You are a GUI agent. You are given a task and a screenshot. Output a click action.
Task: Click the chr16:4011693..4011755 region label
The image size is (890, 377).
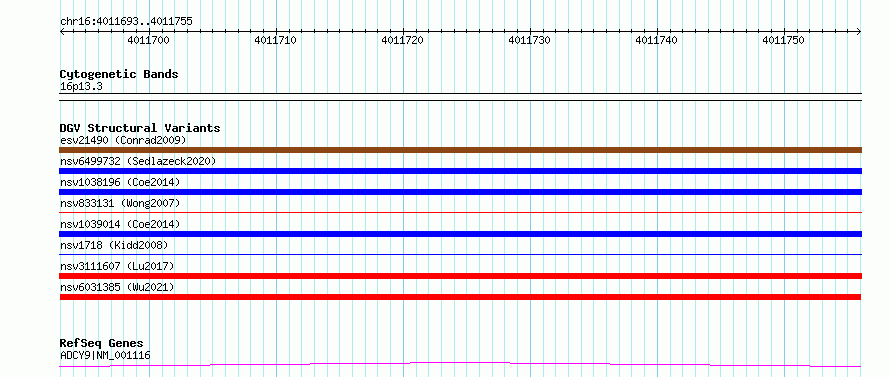(126, 22)
